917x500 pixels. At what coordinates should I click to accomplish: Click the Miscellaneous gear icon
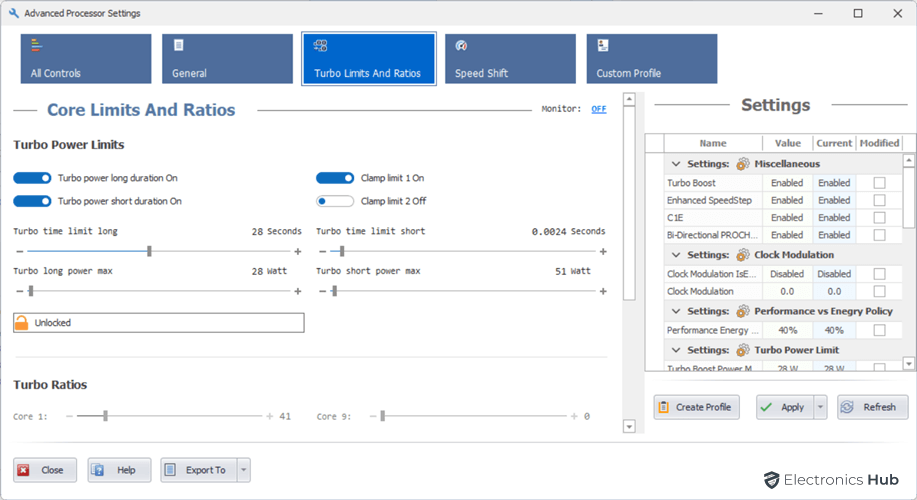[x=743, y=164]
